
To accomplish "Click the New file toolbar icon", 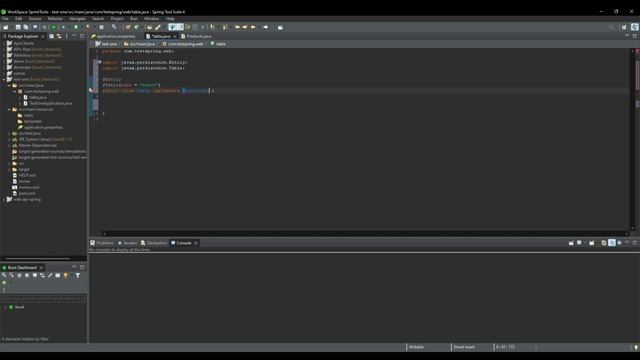I will click(x=6, y=27).
